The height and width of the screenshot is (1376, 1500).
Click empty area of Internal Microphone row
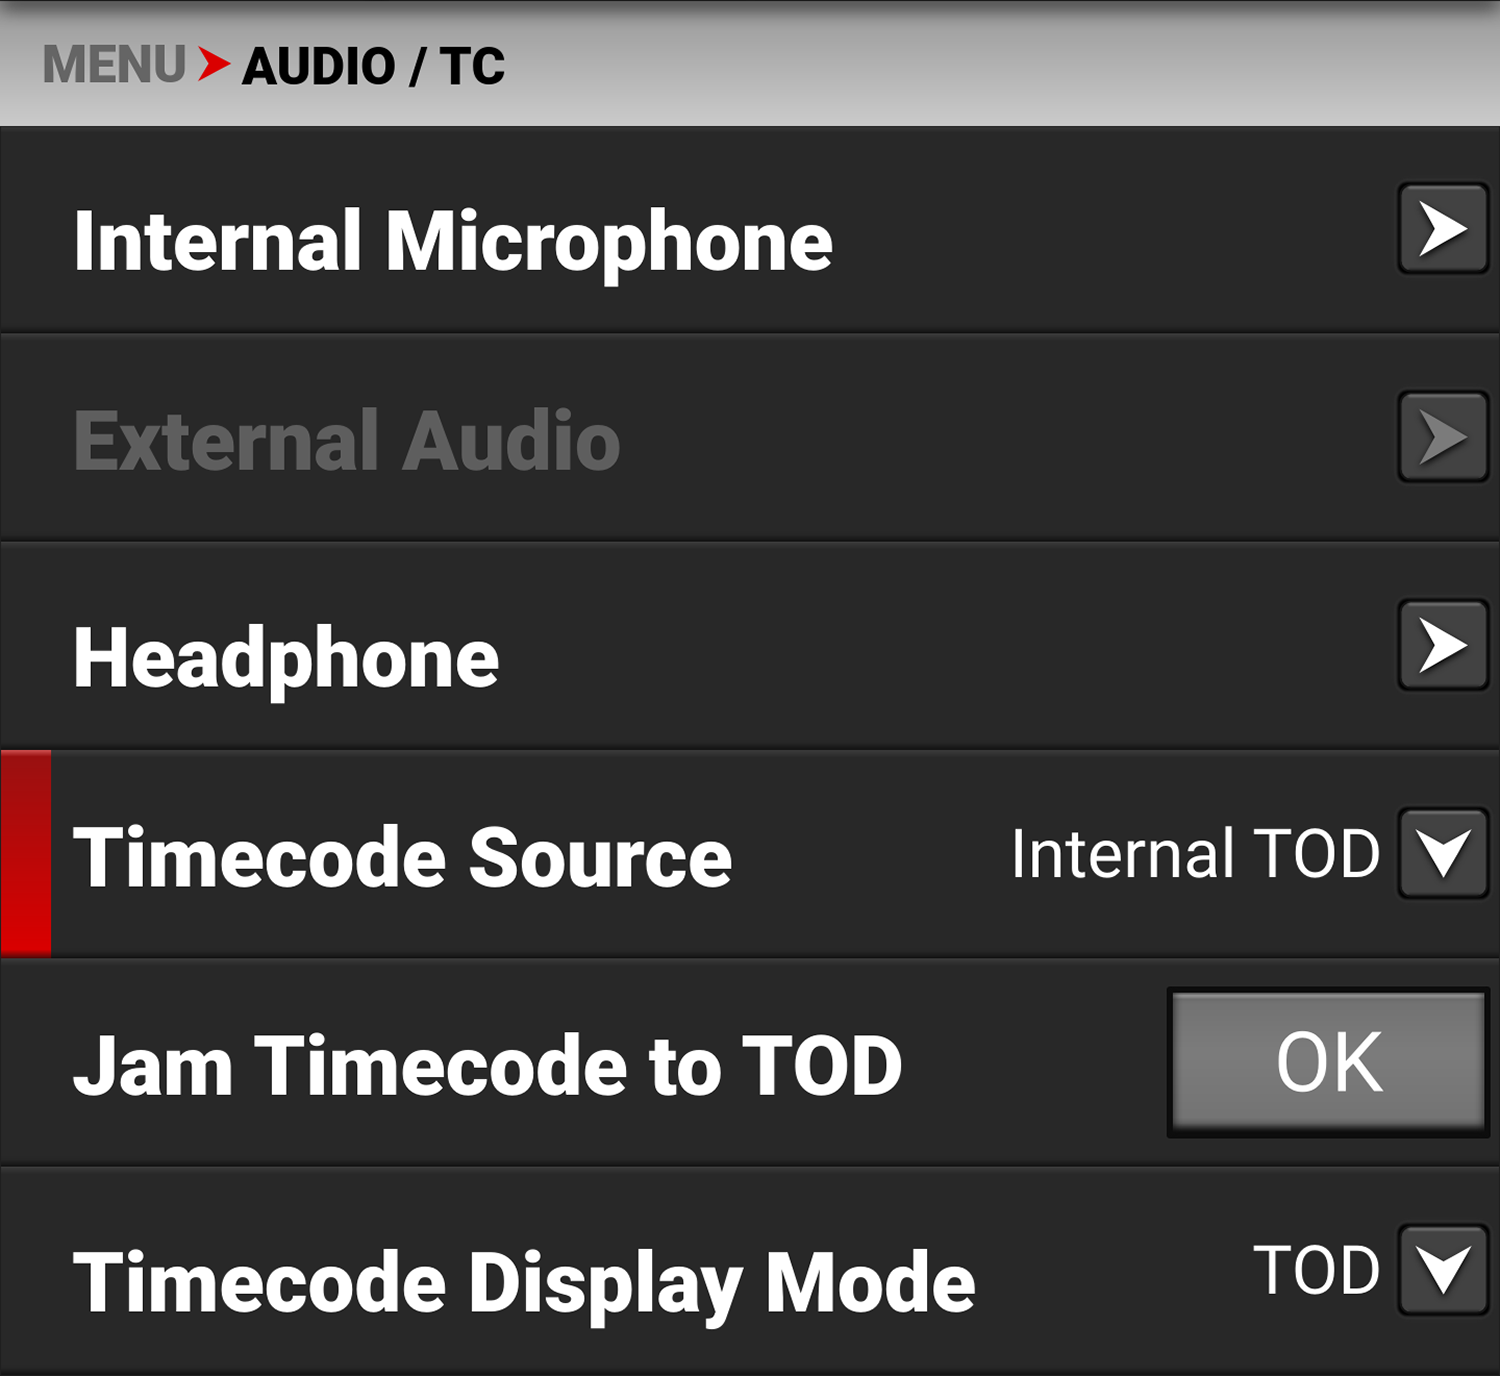1110,231
